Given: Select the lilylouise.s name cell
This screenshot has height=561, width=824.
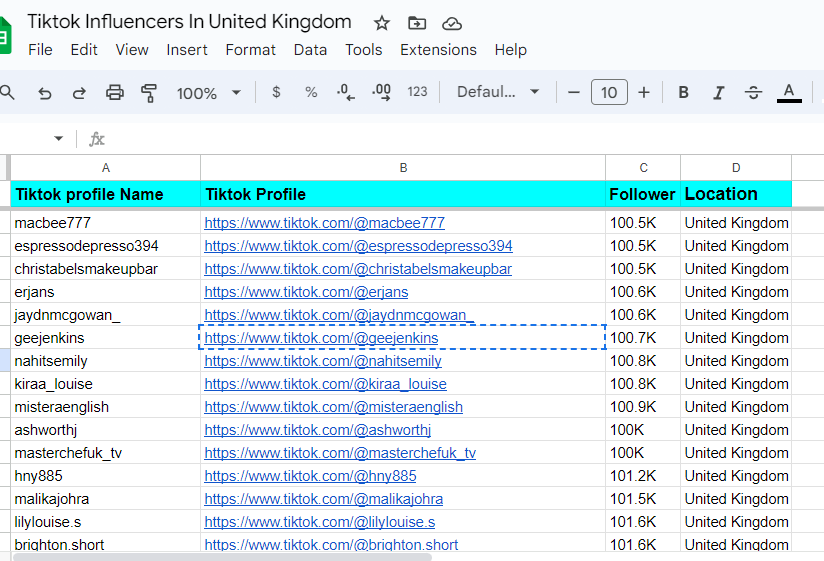Looking at the screenshot, I should [106, 522].
